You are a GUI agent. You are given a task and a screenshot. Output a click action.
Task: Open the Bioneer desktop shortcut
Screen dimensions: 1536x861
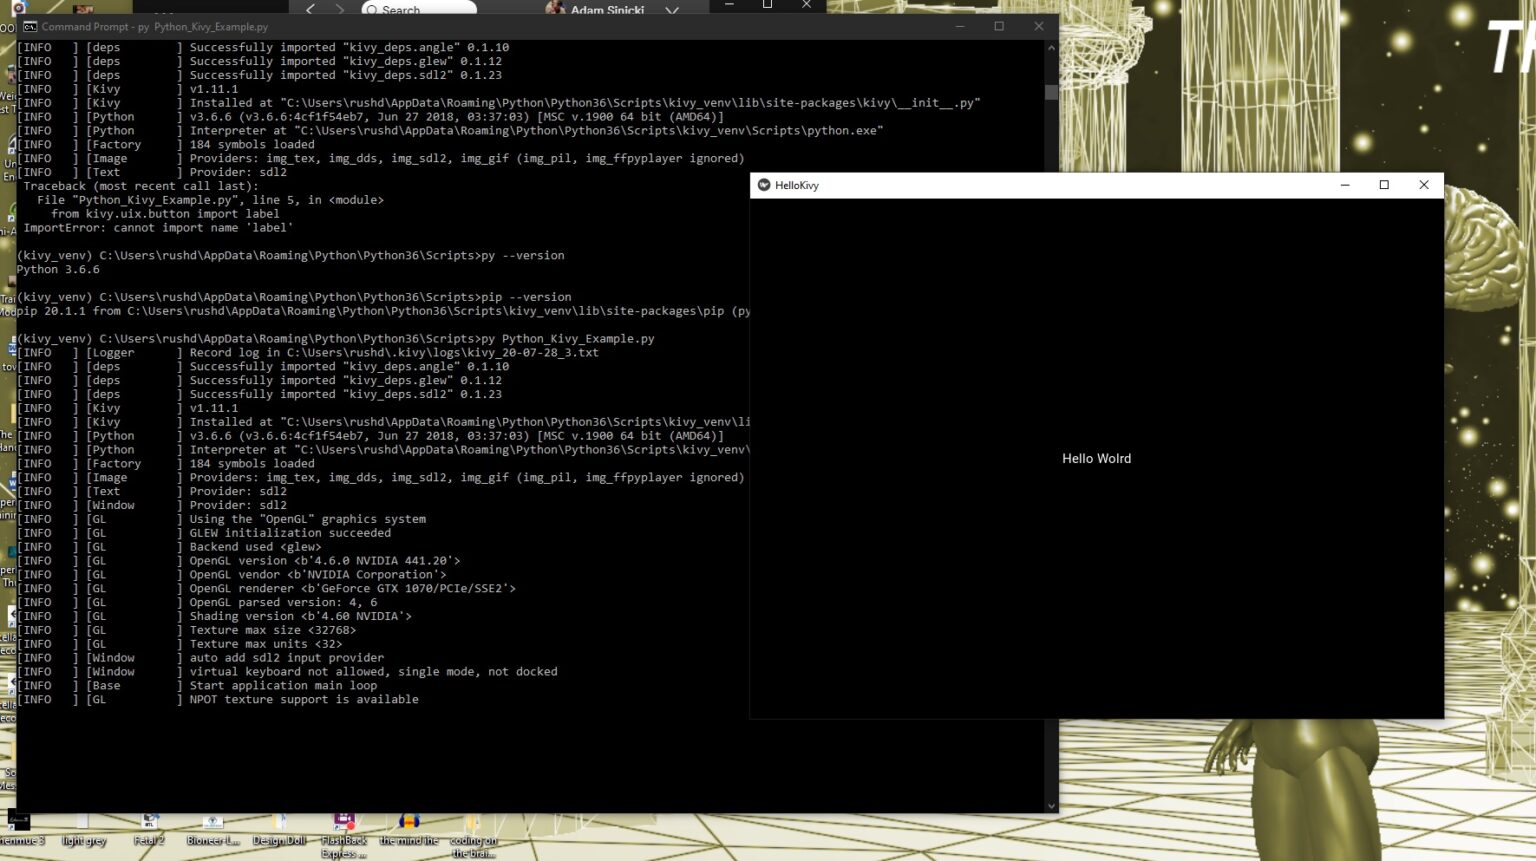pos(212,828)
